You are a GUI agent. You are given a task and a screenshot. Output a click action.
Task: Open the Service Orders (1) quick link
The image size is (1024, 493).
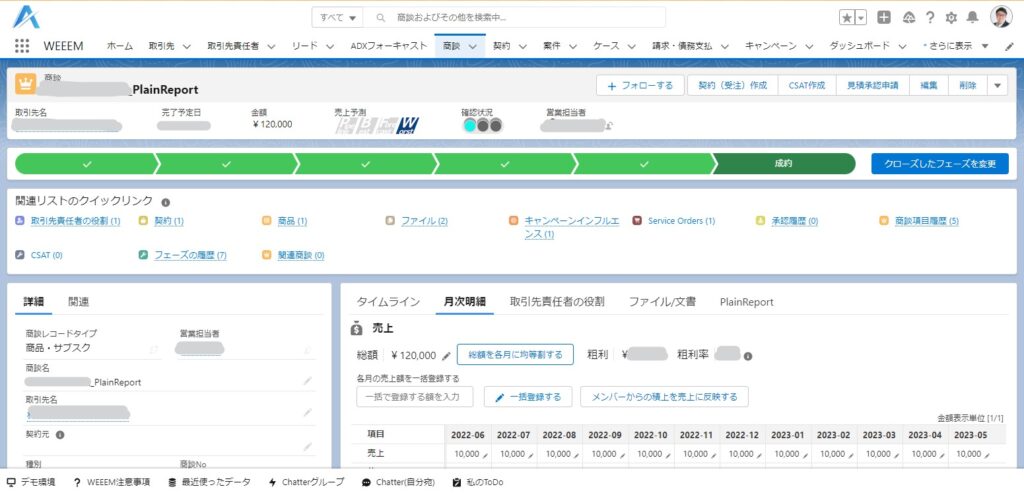point(681,221)
